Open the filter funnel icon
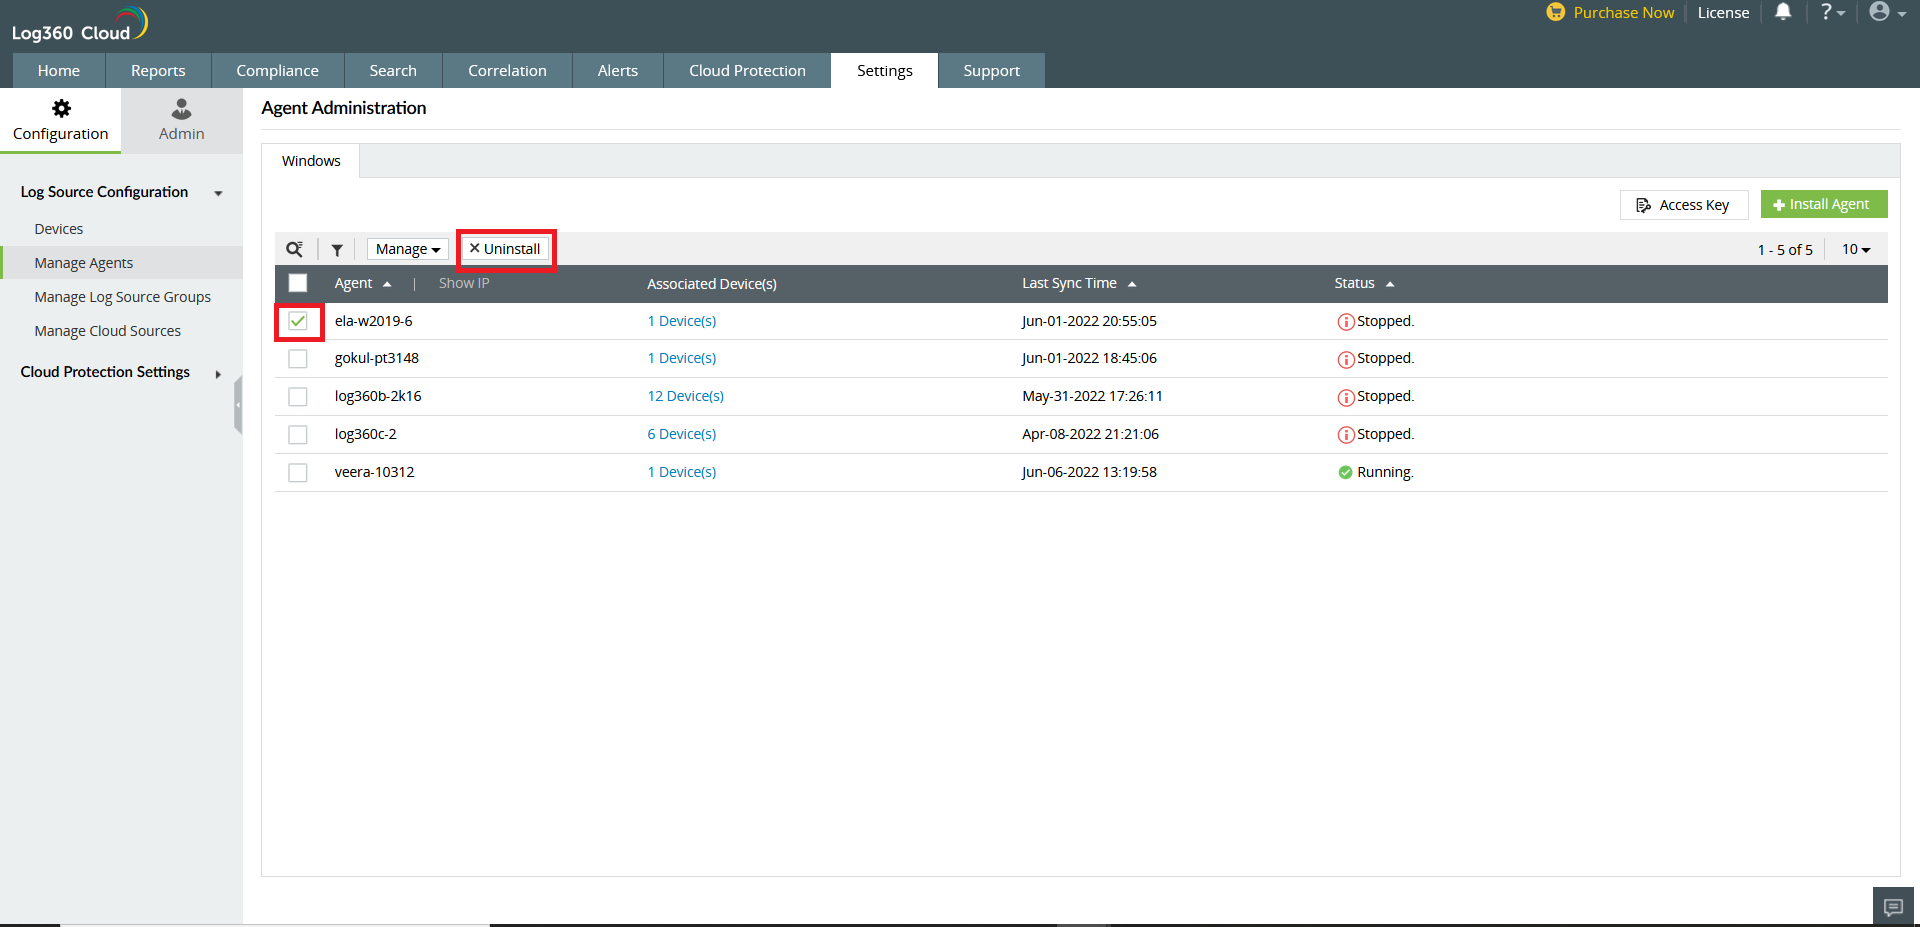 337,250
